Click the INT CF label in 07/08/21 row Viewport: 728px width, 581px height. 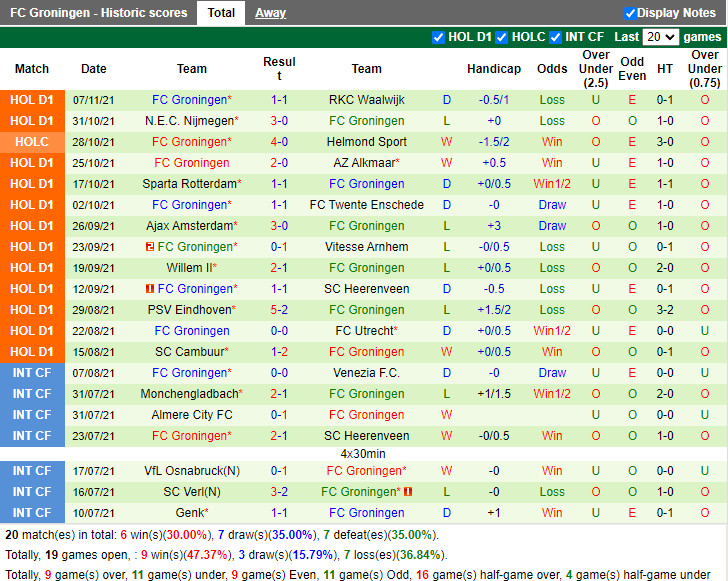32,372
